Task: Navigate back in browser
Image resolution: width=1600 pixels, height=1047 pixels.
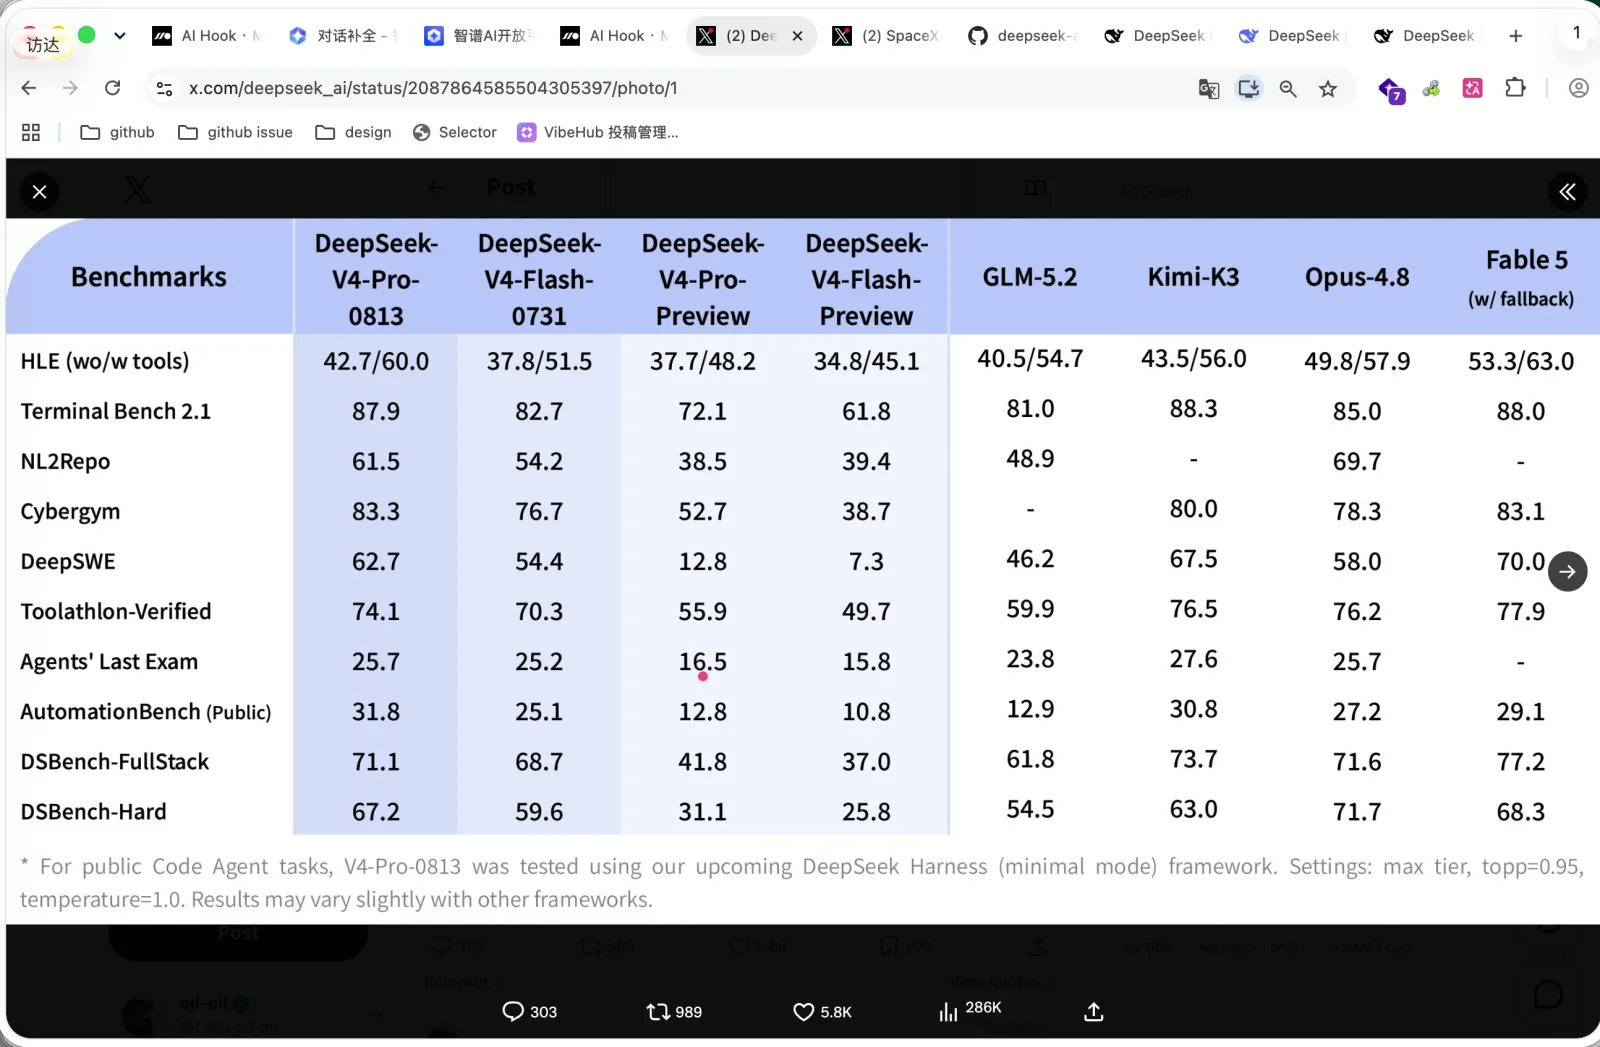Action: point(29,88)
